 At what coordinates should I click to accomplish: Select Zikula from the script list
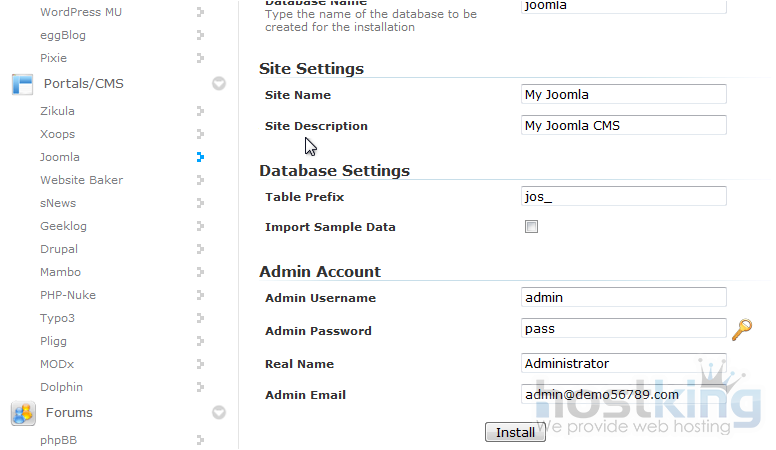click(57, 111)
